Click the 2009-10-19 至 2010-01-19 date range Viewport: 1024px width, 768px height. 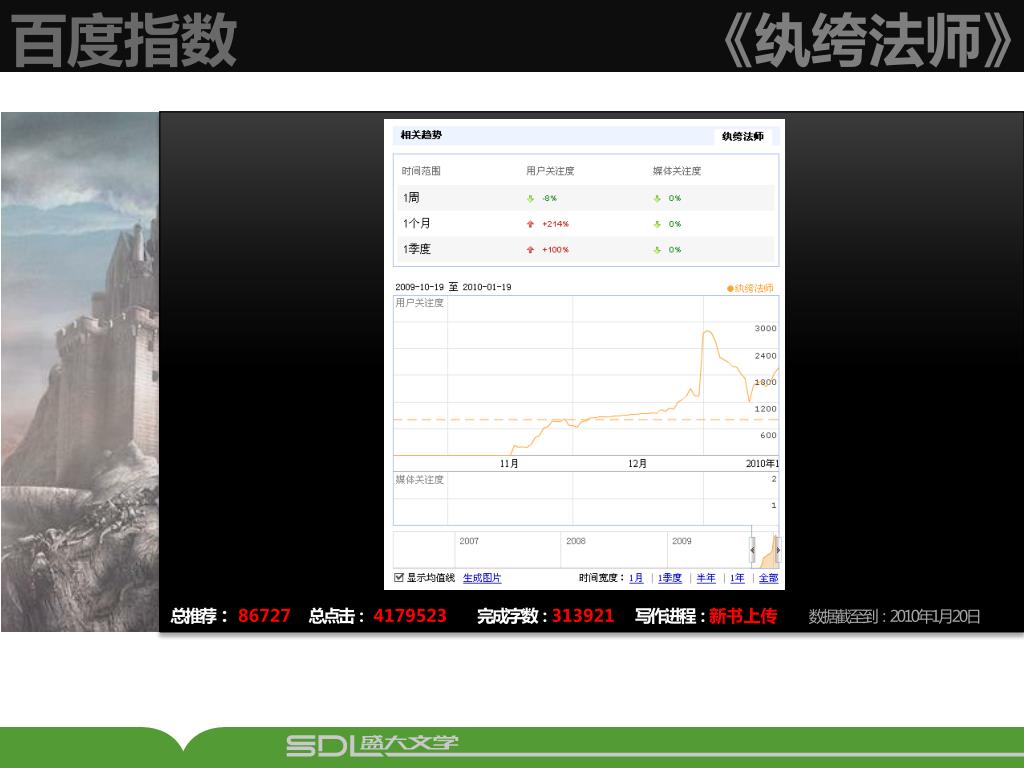pyautogui.click(x=453, y=287)
